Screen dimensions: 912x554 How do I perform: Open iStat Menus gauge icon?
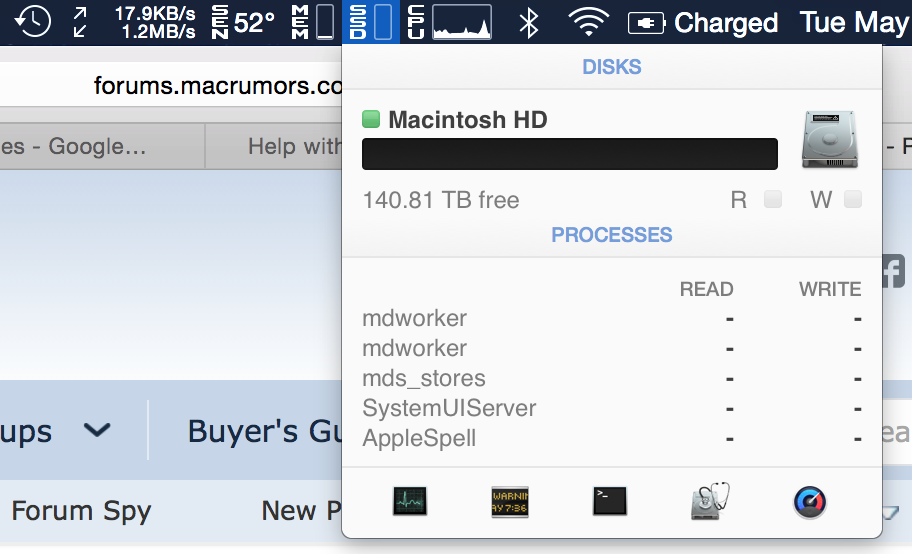[x=810, y=502]
